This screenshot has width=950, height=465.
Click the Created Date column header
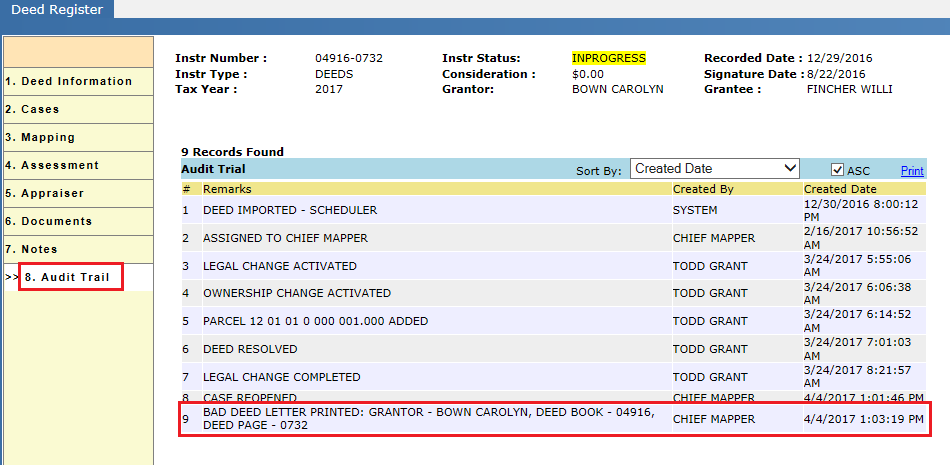[840, 189]
